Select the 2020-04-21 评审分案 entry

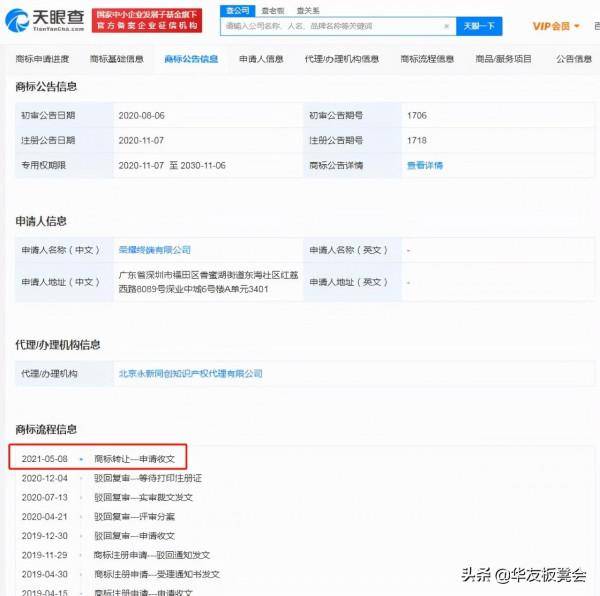tap(98, 516)
